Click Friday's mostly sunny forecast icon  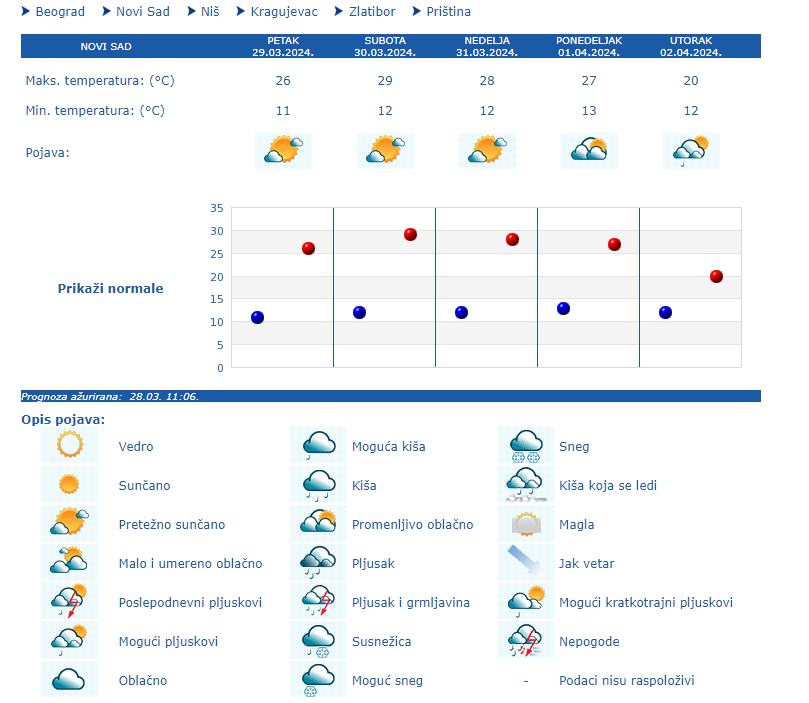point(283,151)
